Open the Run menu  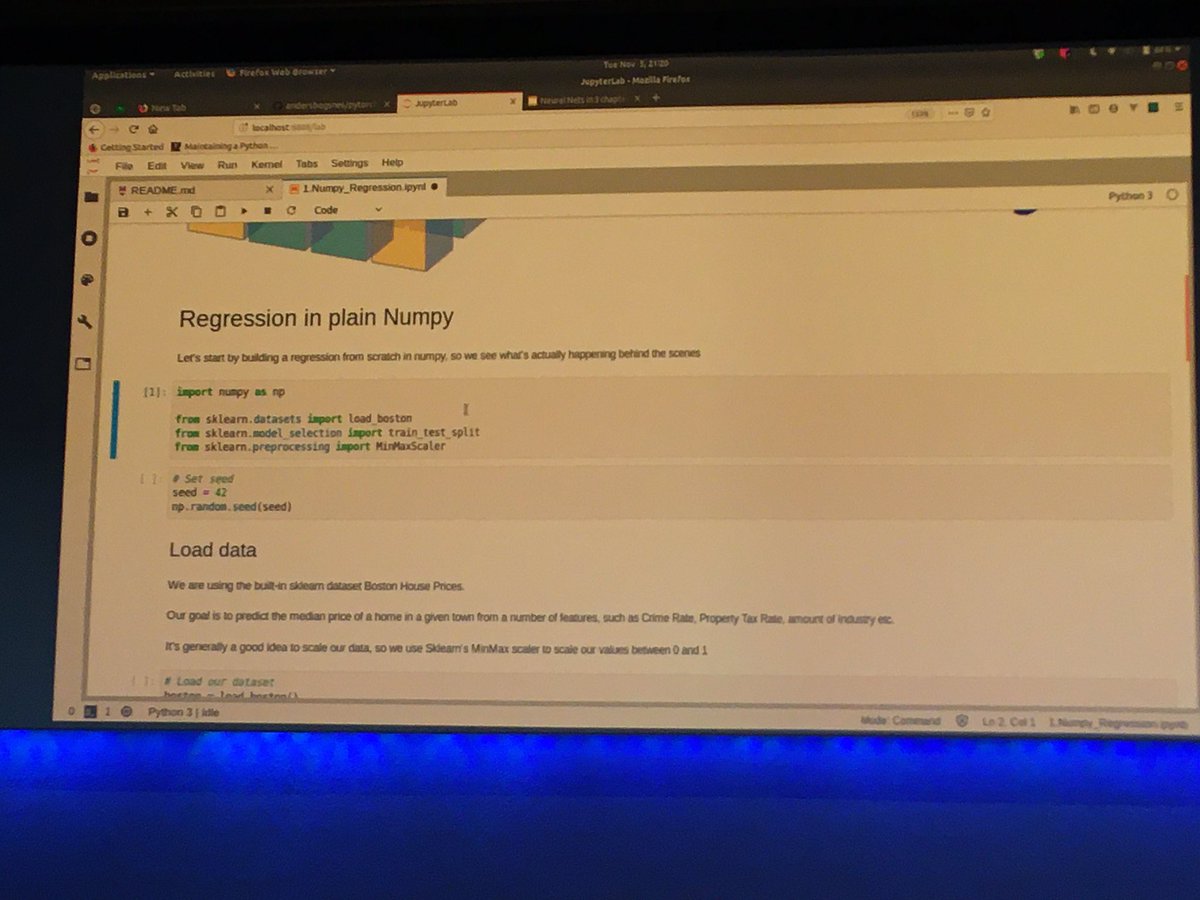click(x=227, y=165)
